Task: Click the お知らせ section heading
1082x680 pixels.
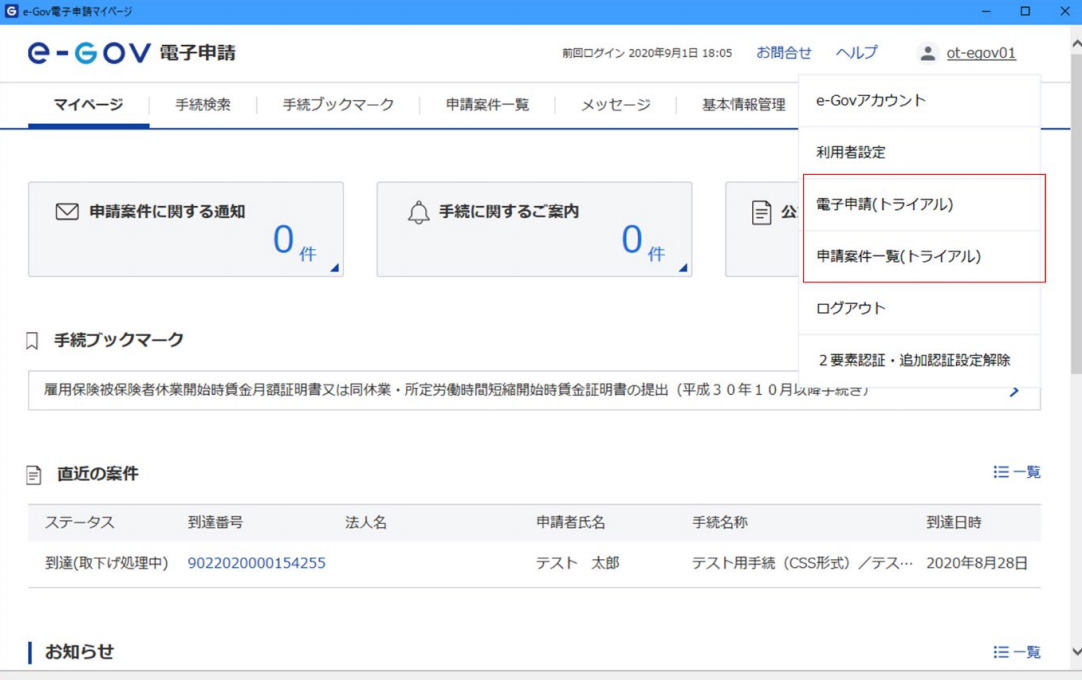Action: [x=79, y=652]
